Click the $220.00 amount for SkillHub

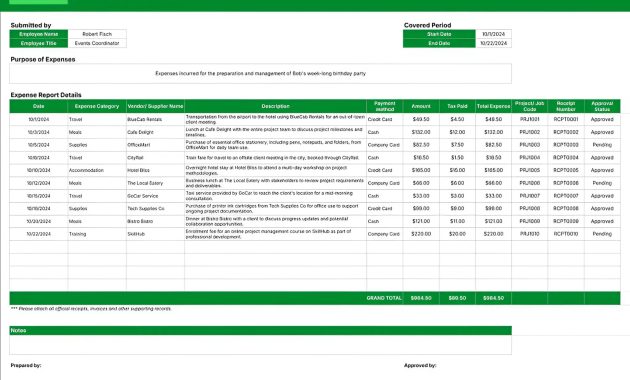[421, 234]
